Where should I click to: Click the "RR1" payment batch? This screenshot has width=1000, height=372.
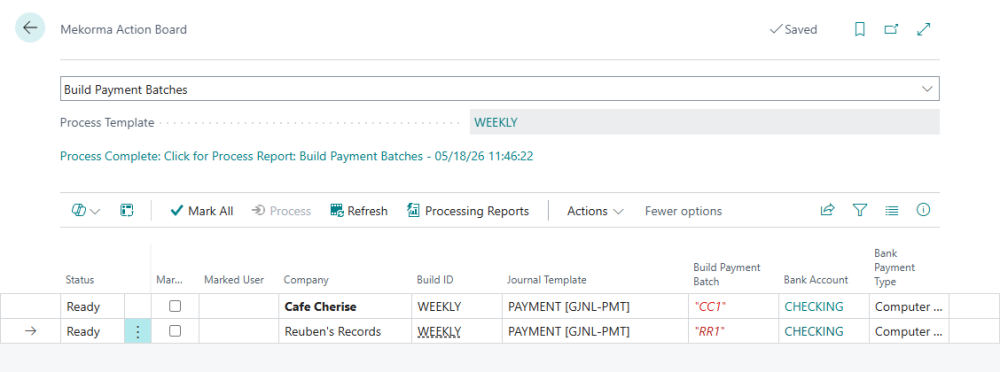point(711,332)
